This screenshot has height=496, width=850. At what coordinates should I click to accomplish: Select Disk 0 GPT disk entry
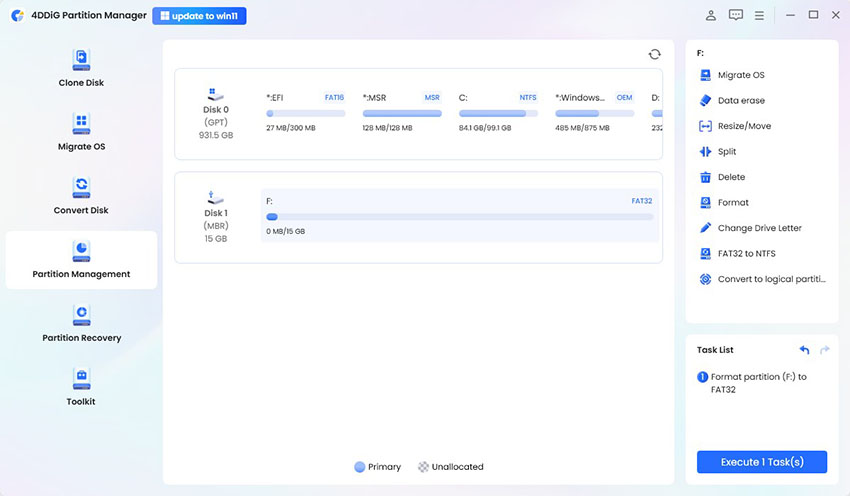coord(217,113)
